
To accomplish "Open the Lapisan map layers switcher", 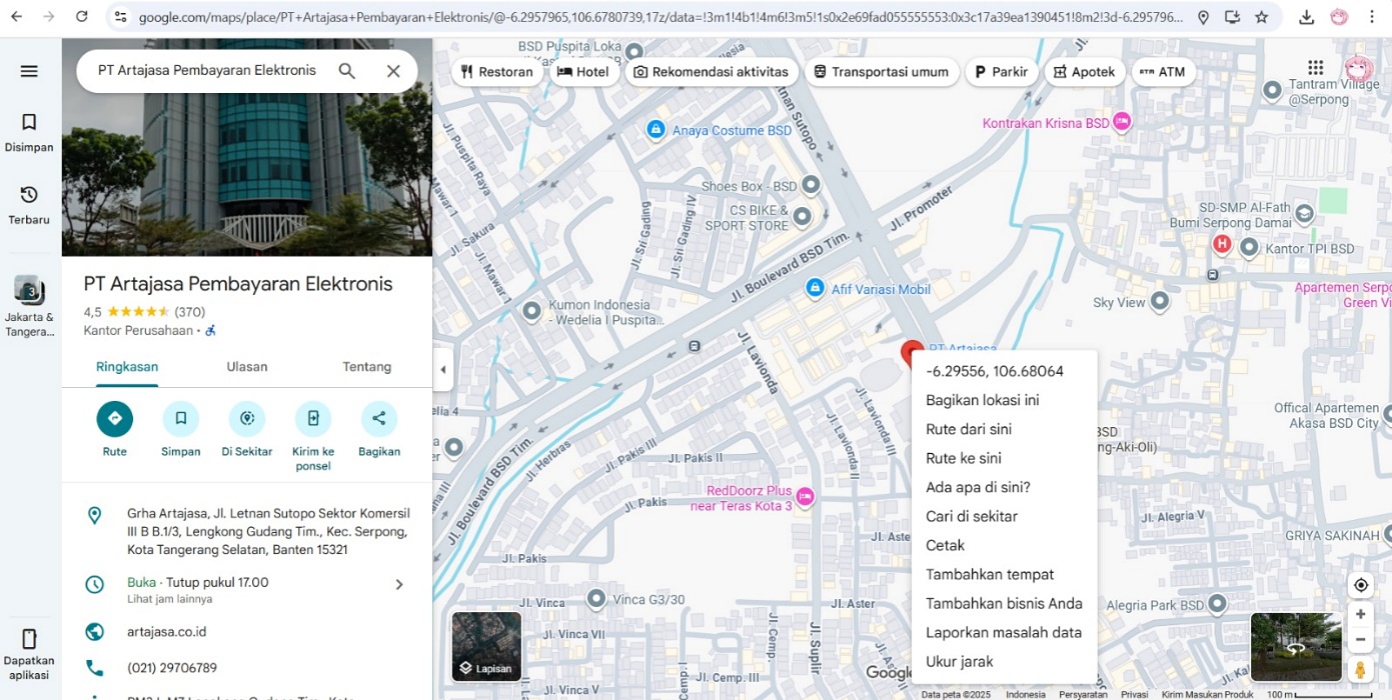I will [487, 647].
